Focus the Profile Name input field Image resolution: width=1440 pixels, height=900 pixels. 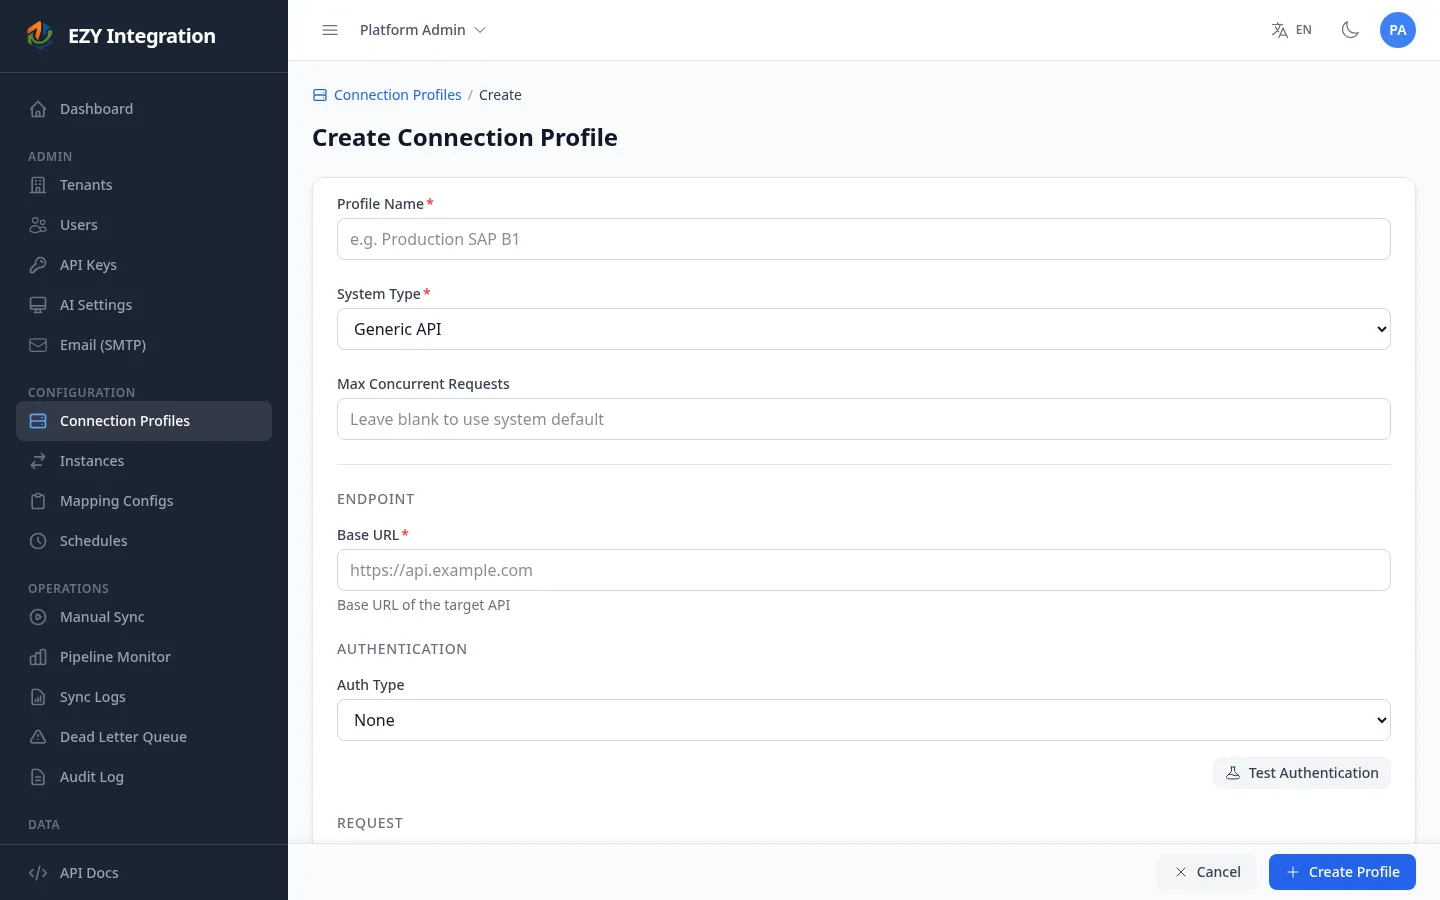point(864,239)
